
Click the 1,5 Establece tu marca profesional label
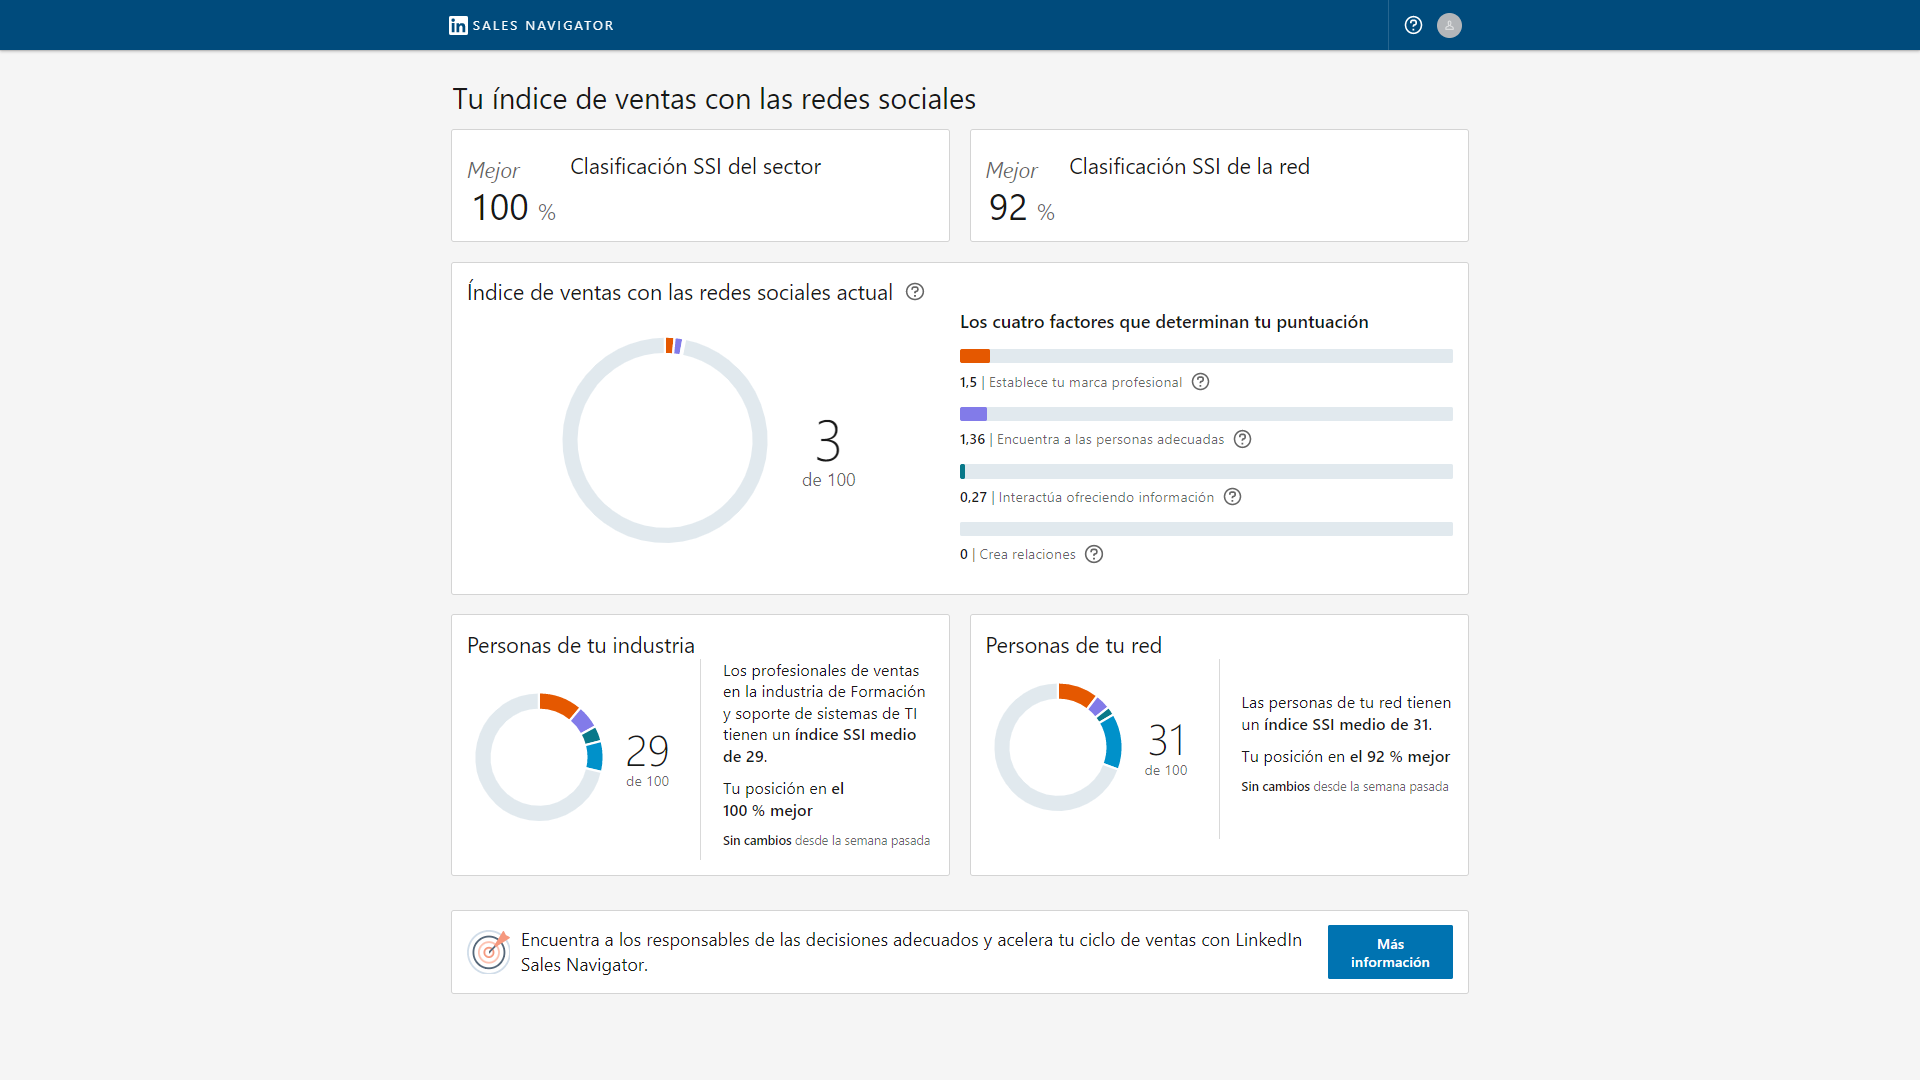coord(1071,382)
